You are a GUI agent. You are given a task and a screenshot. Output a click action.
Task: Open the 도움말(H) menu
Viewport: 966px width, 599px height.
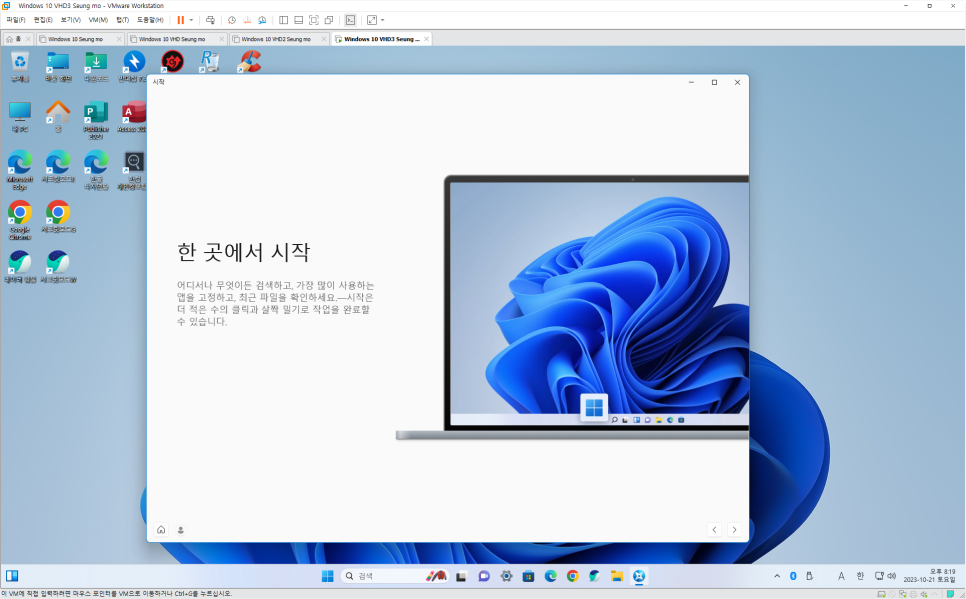click(x=150, y=20)
